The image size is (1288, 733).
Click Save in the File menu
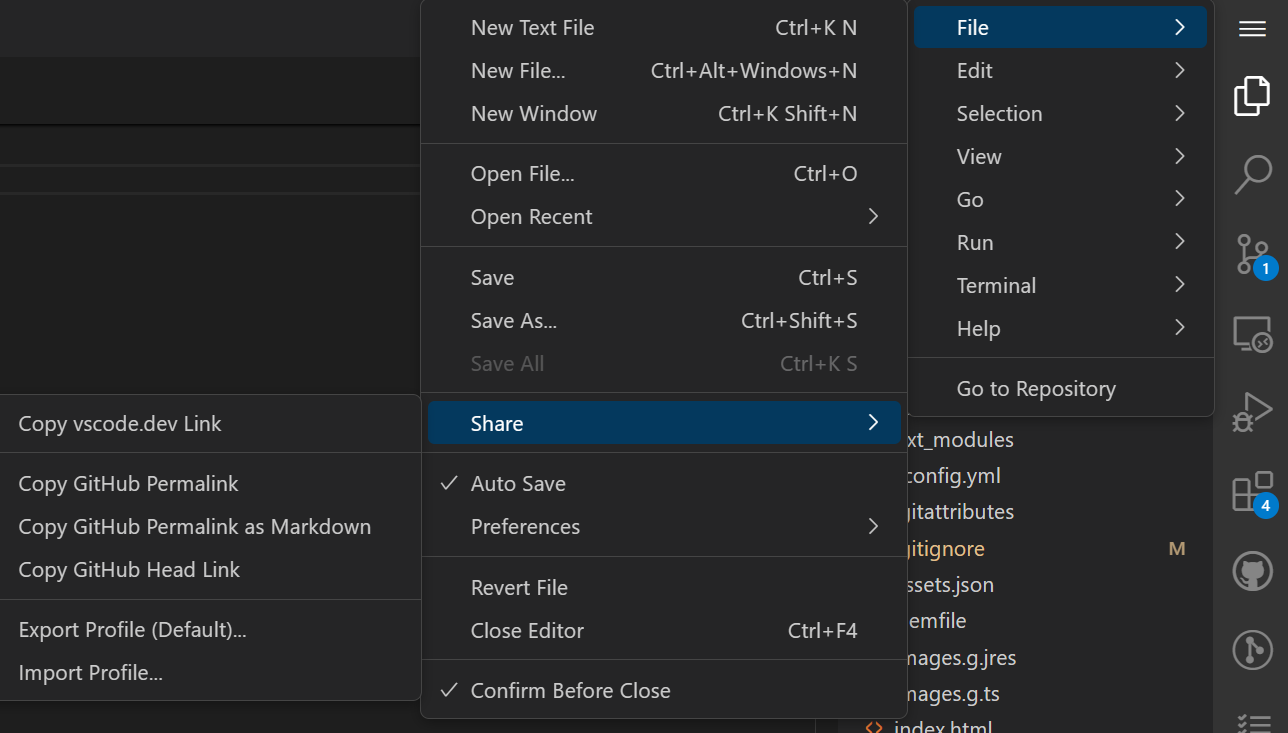tap(664, 278)
